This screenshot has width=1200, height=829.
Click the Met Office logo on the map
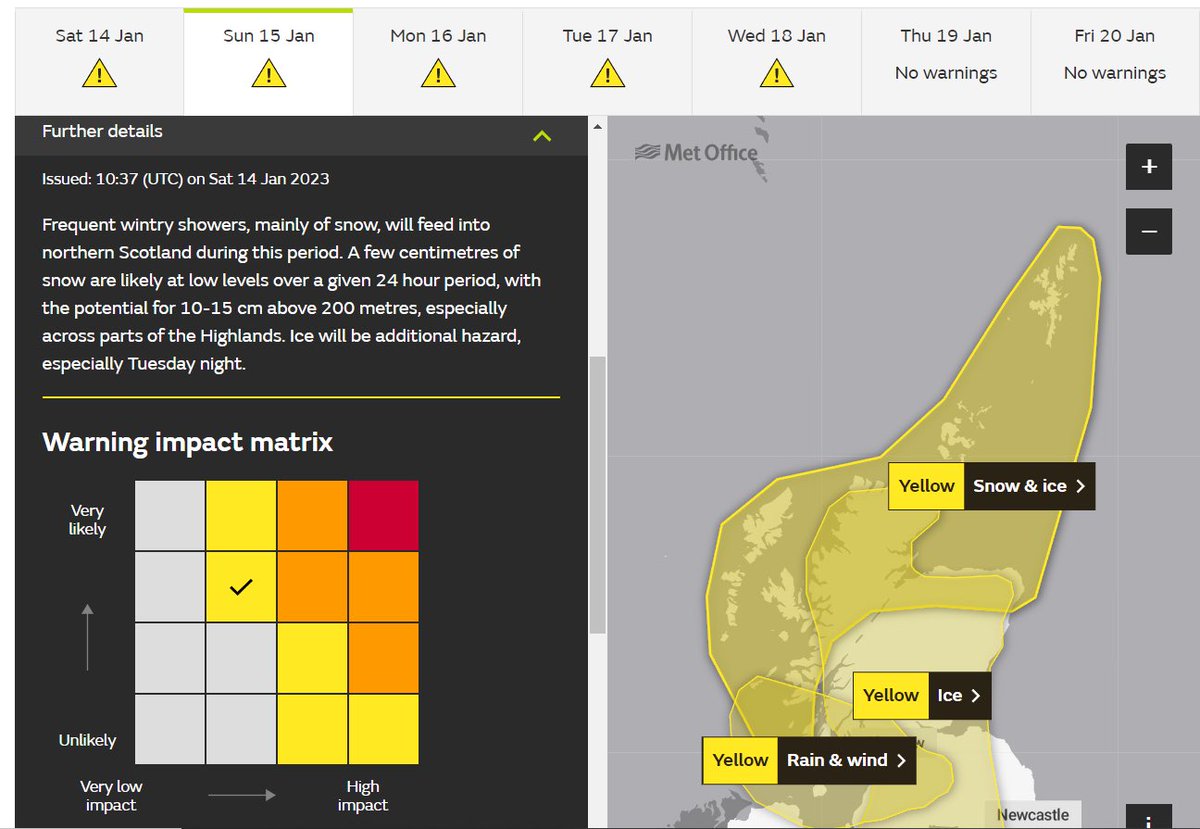(697, 152)
